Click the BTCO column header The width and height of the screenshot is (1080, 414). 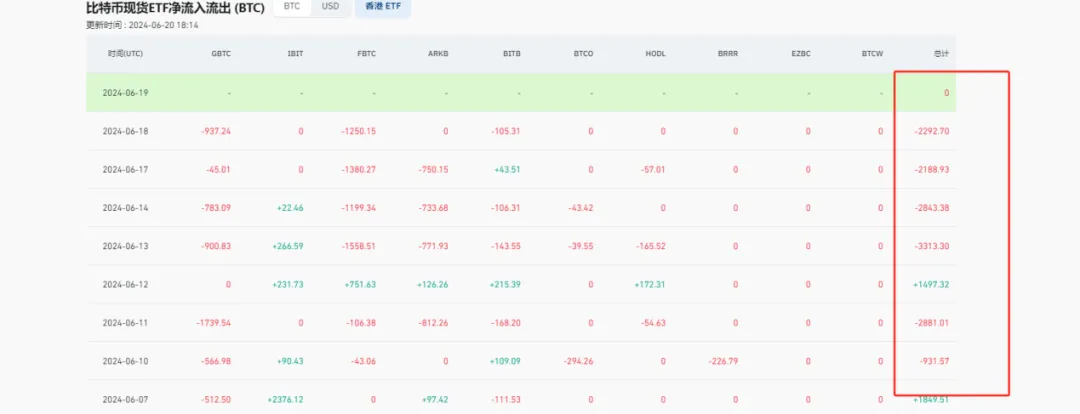point(583,54)
